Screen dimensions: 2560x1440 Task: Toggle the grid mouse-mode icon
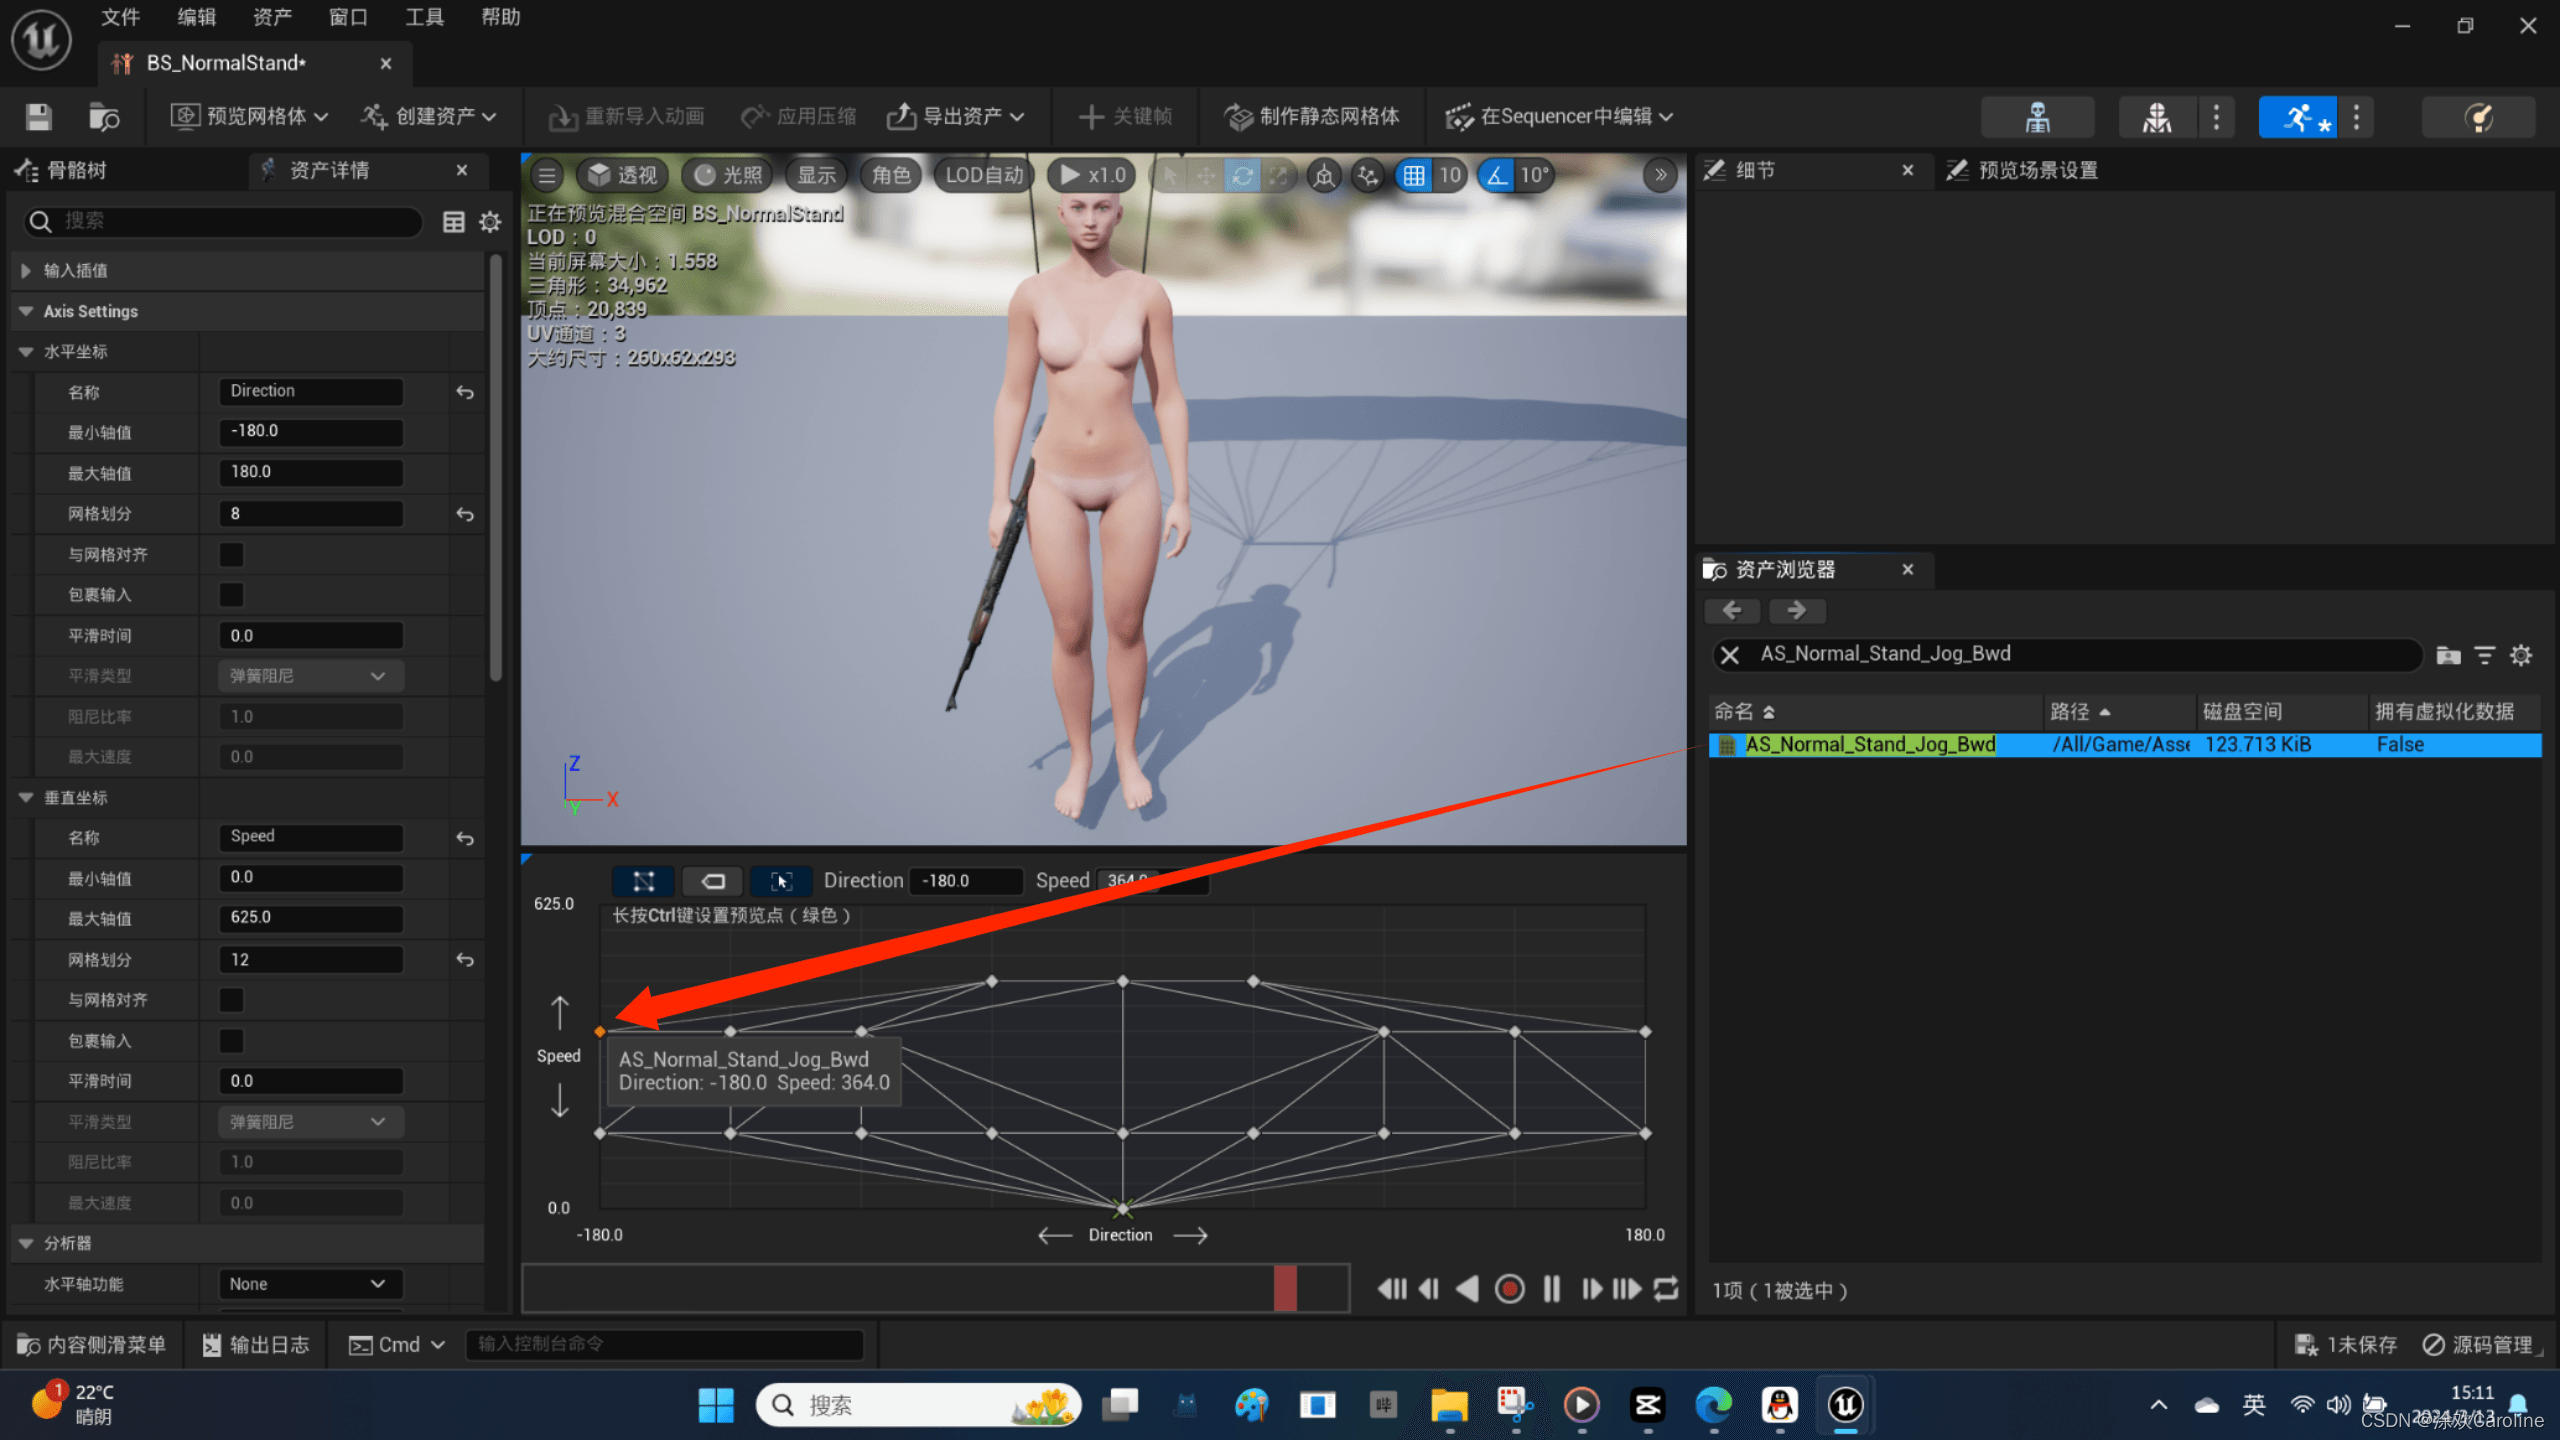click(781, 881)
